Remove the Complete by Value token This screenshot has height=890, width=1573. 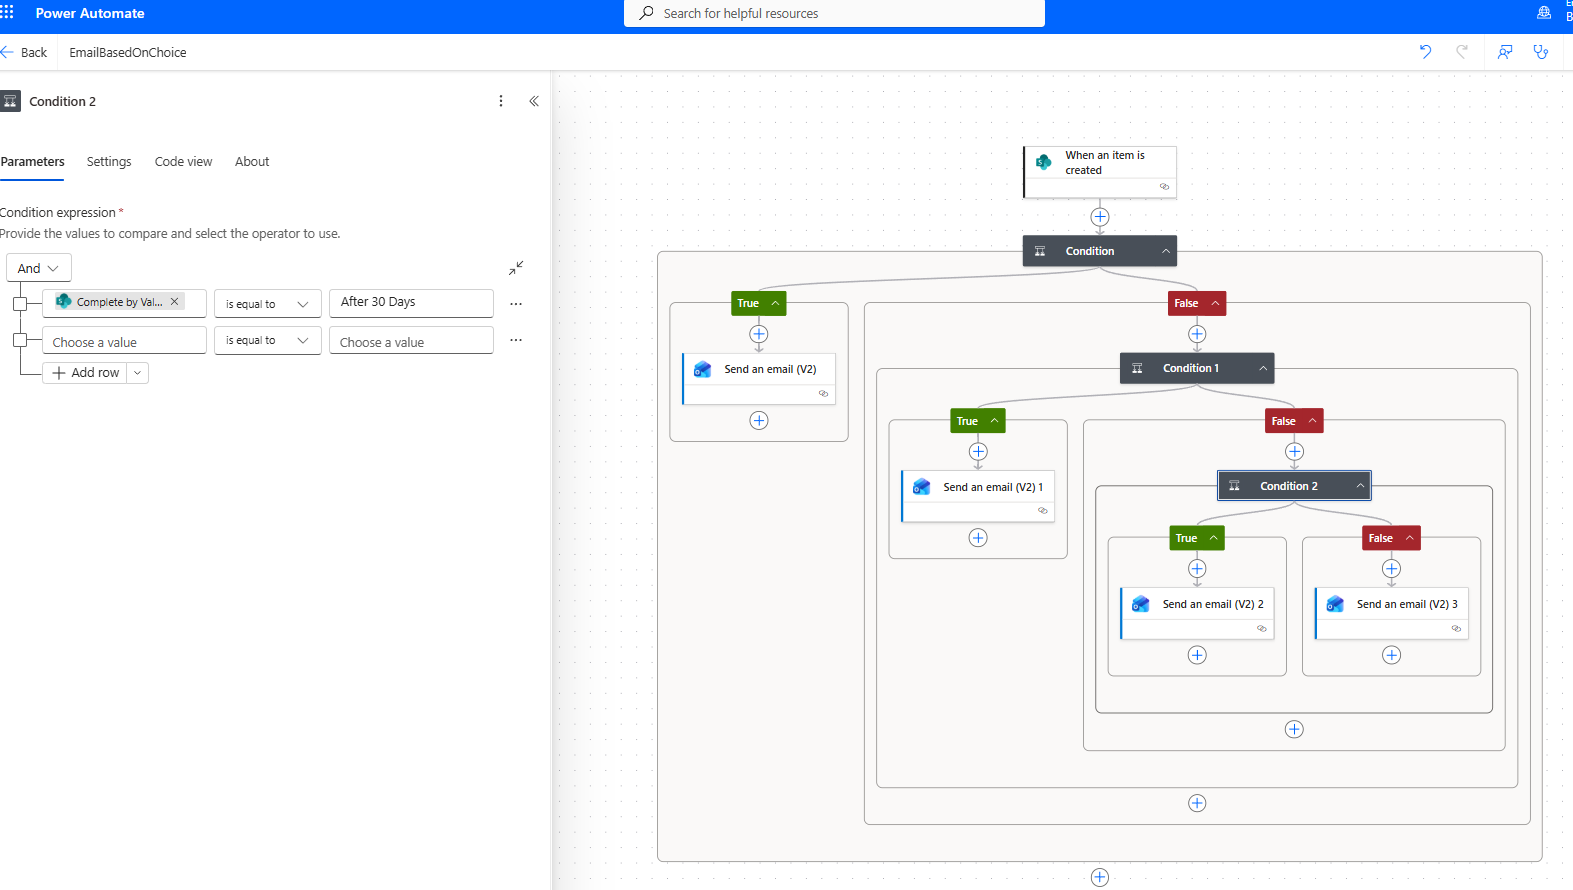[x=174, y=301]
